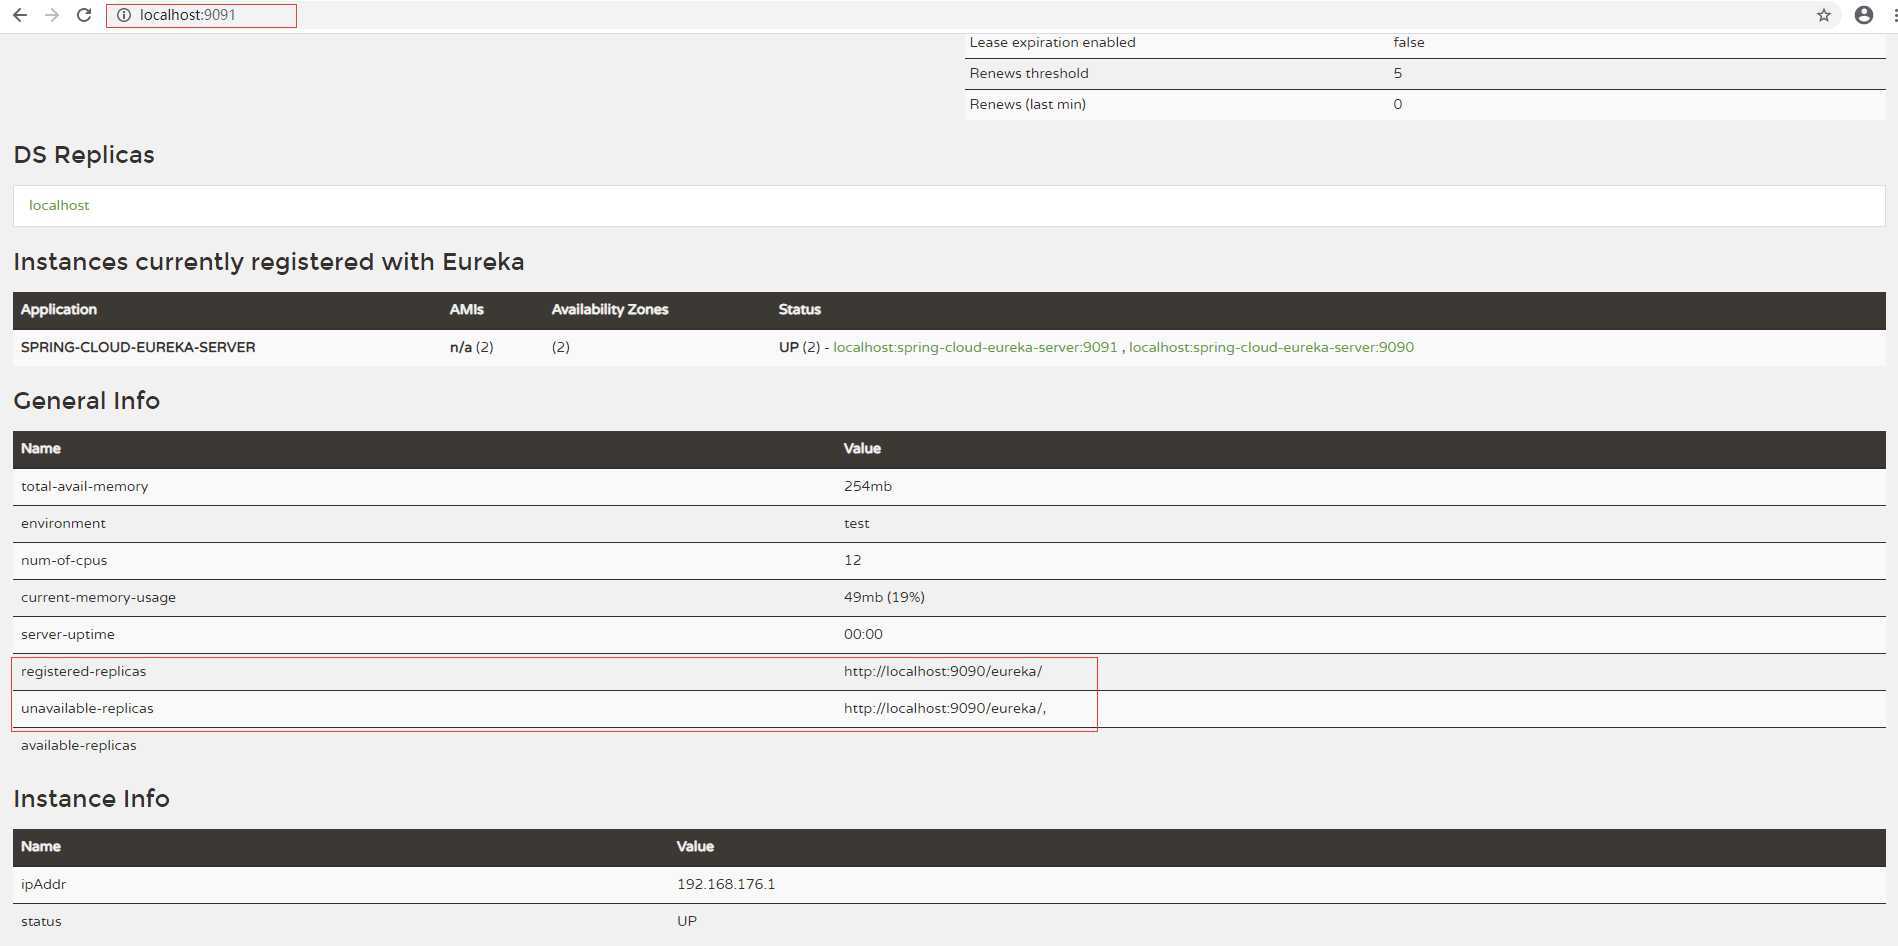Open localhost:spring-cloud-eureka-server:9091 instance link
This screenshot has height=946, width=1898.
click(975, 347)
